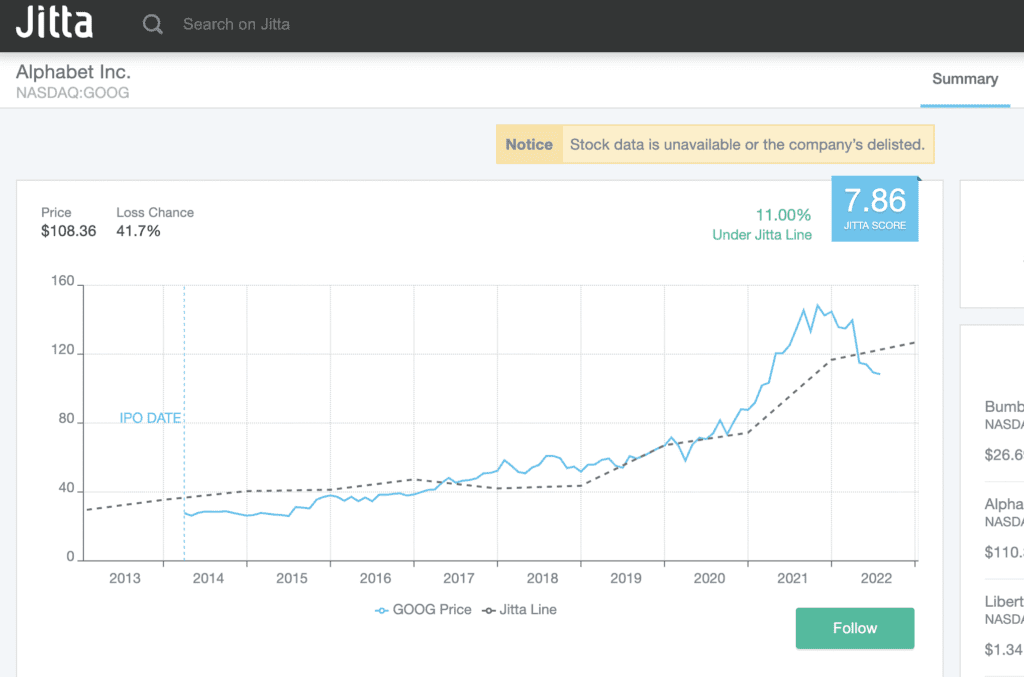This screenshot has width=1024, height=677.
Task: Click the 2017 label on the chart axis
Action: coord(458,578)
